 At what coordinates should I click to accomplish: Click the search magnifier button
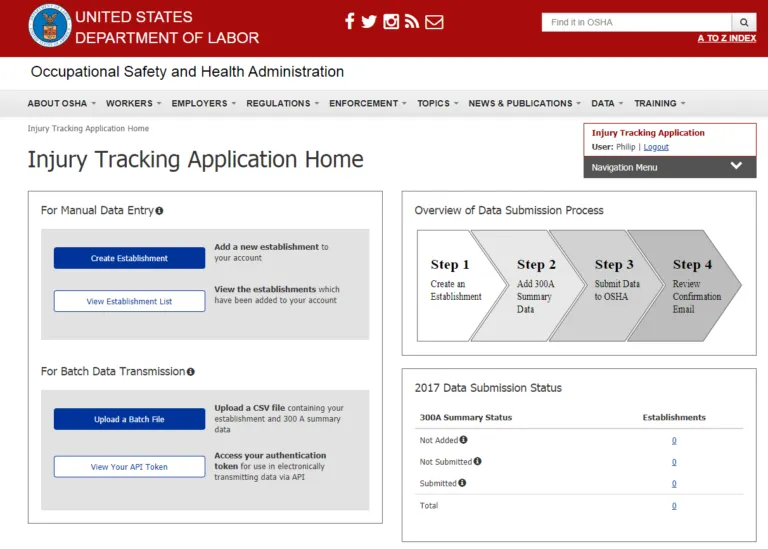tap(744, 22)
